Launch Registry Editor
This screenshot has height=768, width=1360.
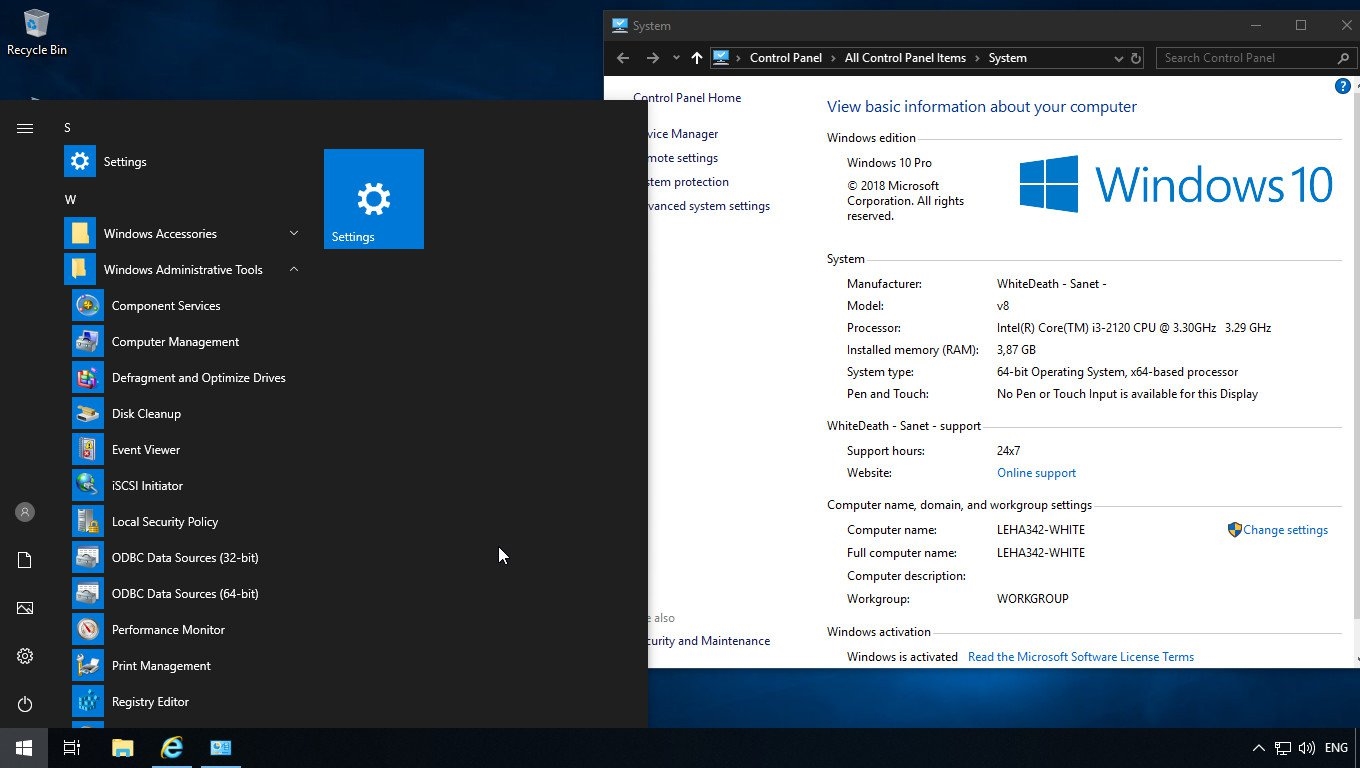186,702
